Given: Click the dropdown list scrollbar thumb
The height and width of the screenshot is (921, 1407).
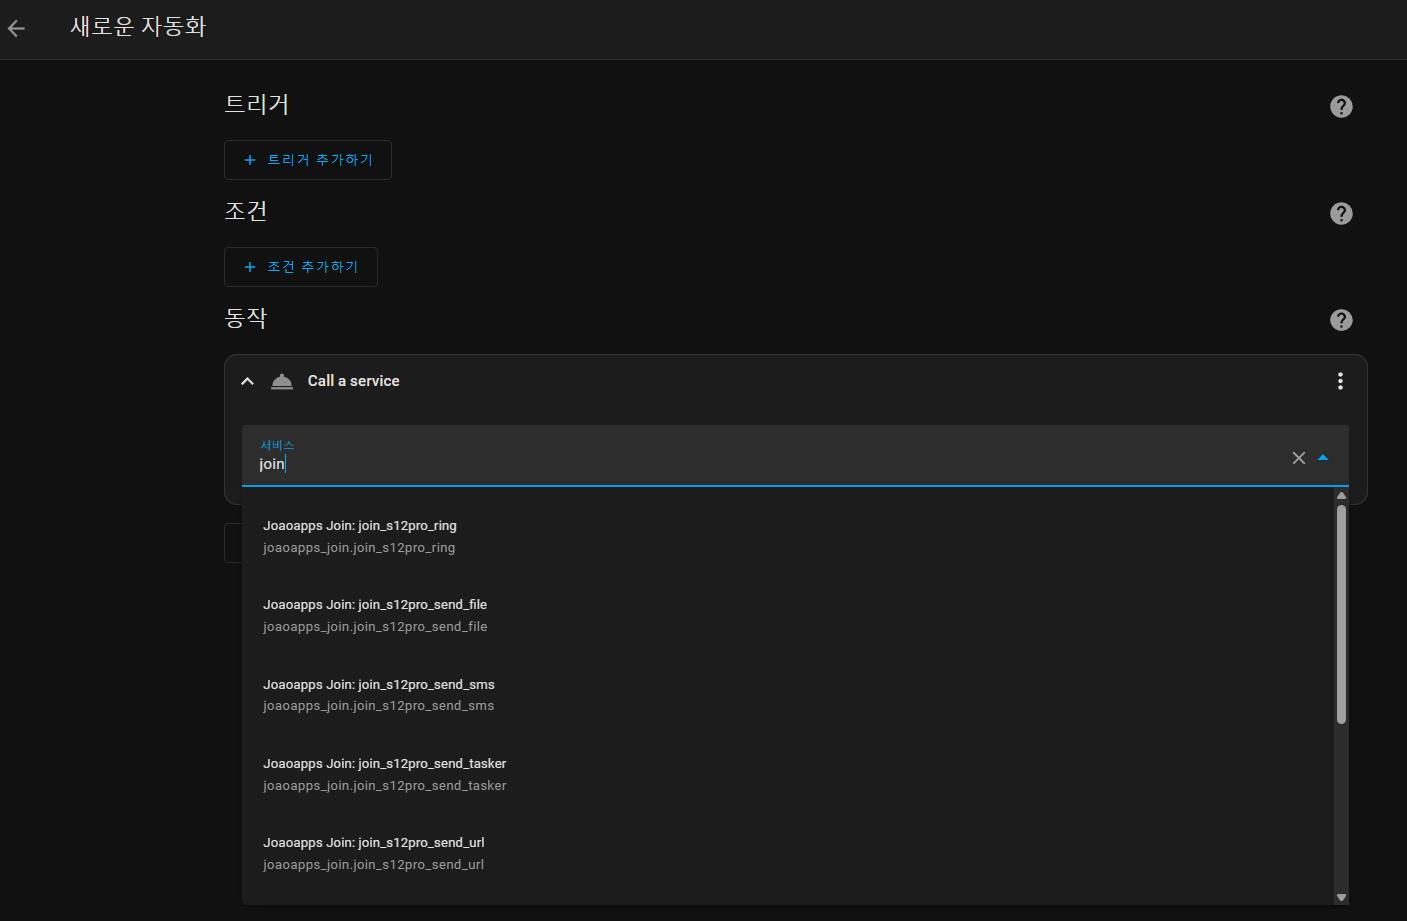Looking at the screenshot, I should coord(1341,612).
